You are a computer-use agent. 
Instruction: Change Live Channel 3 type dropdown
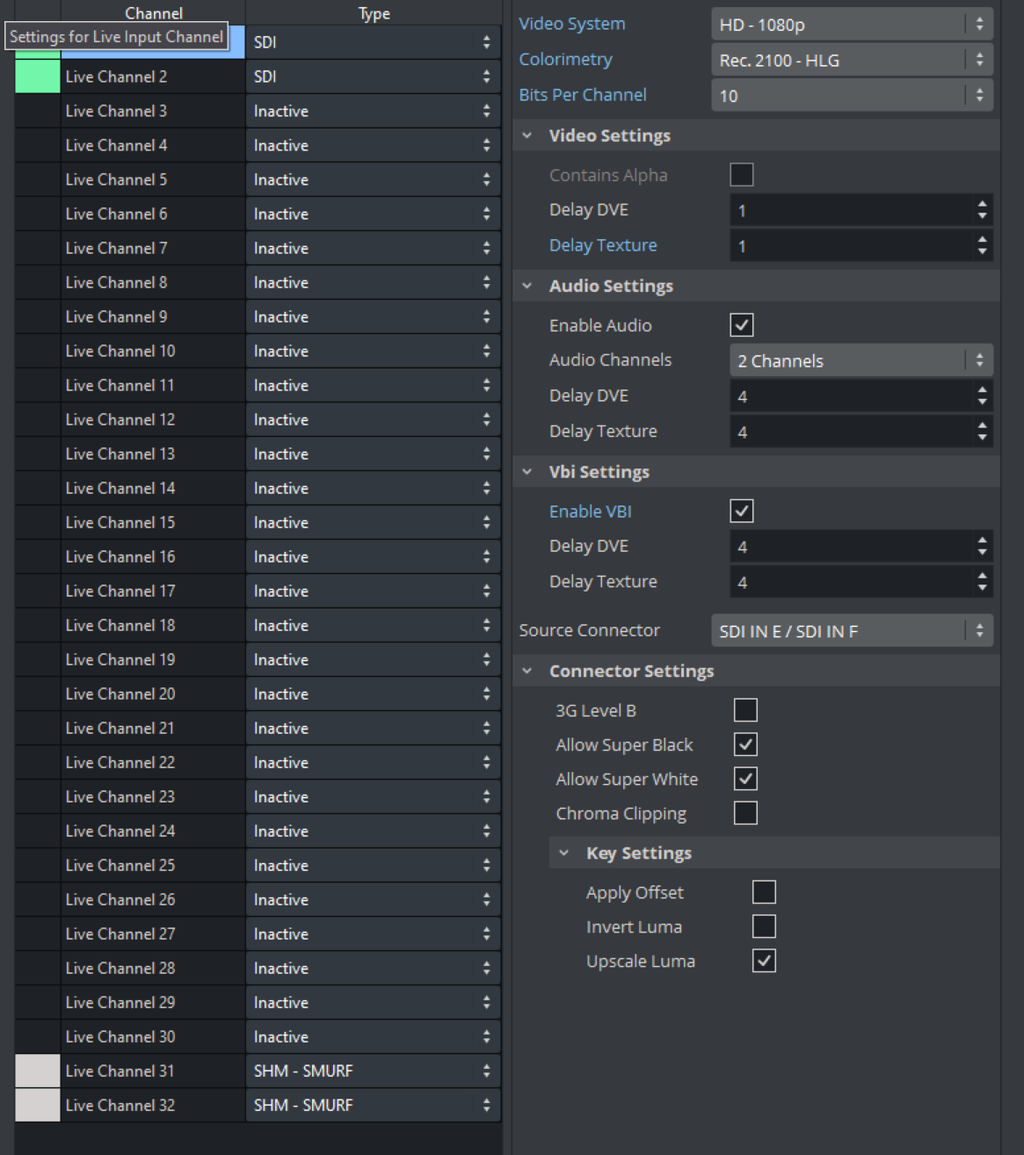372,111
